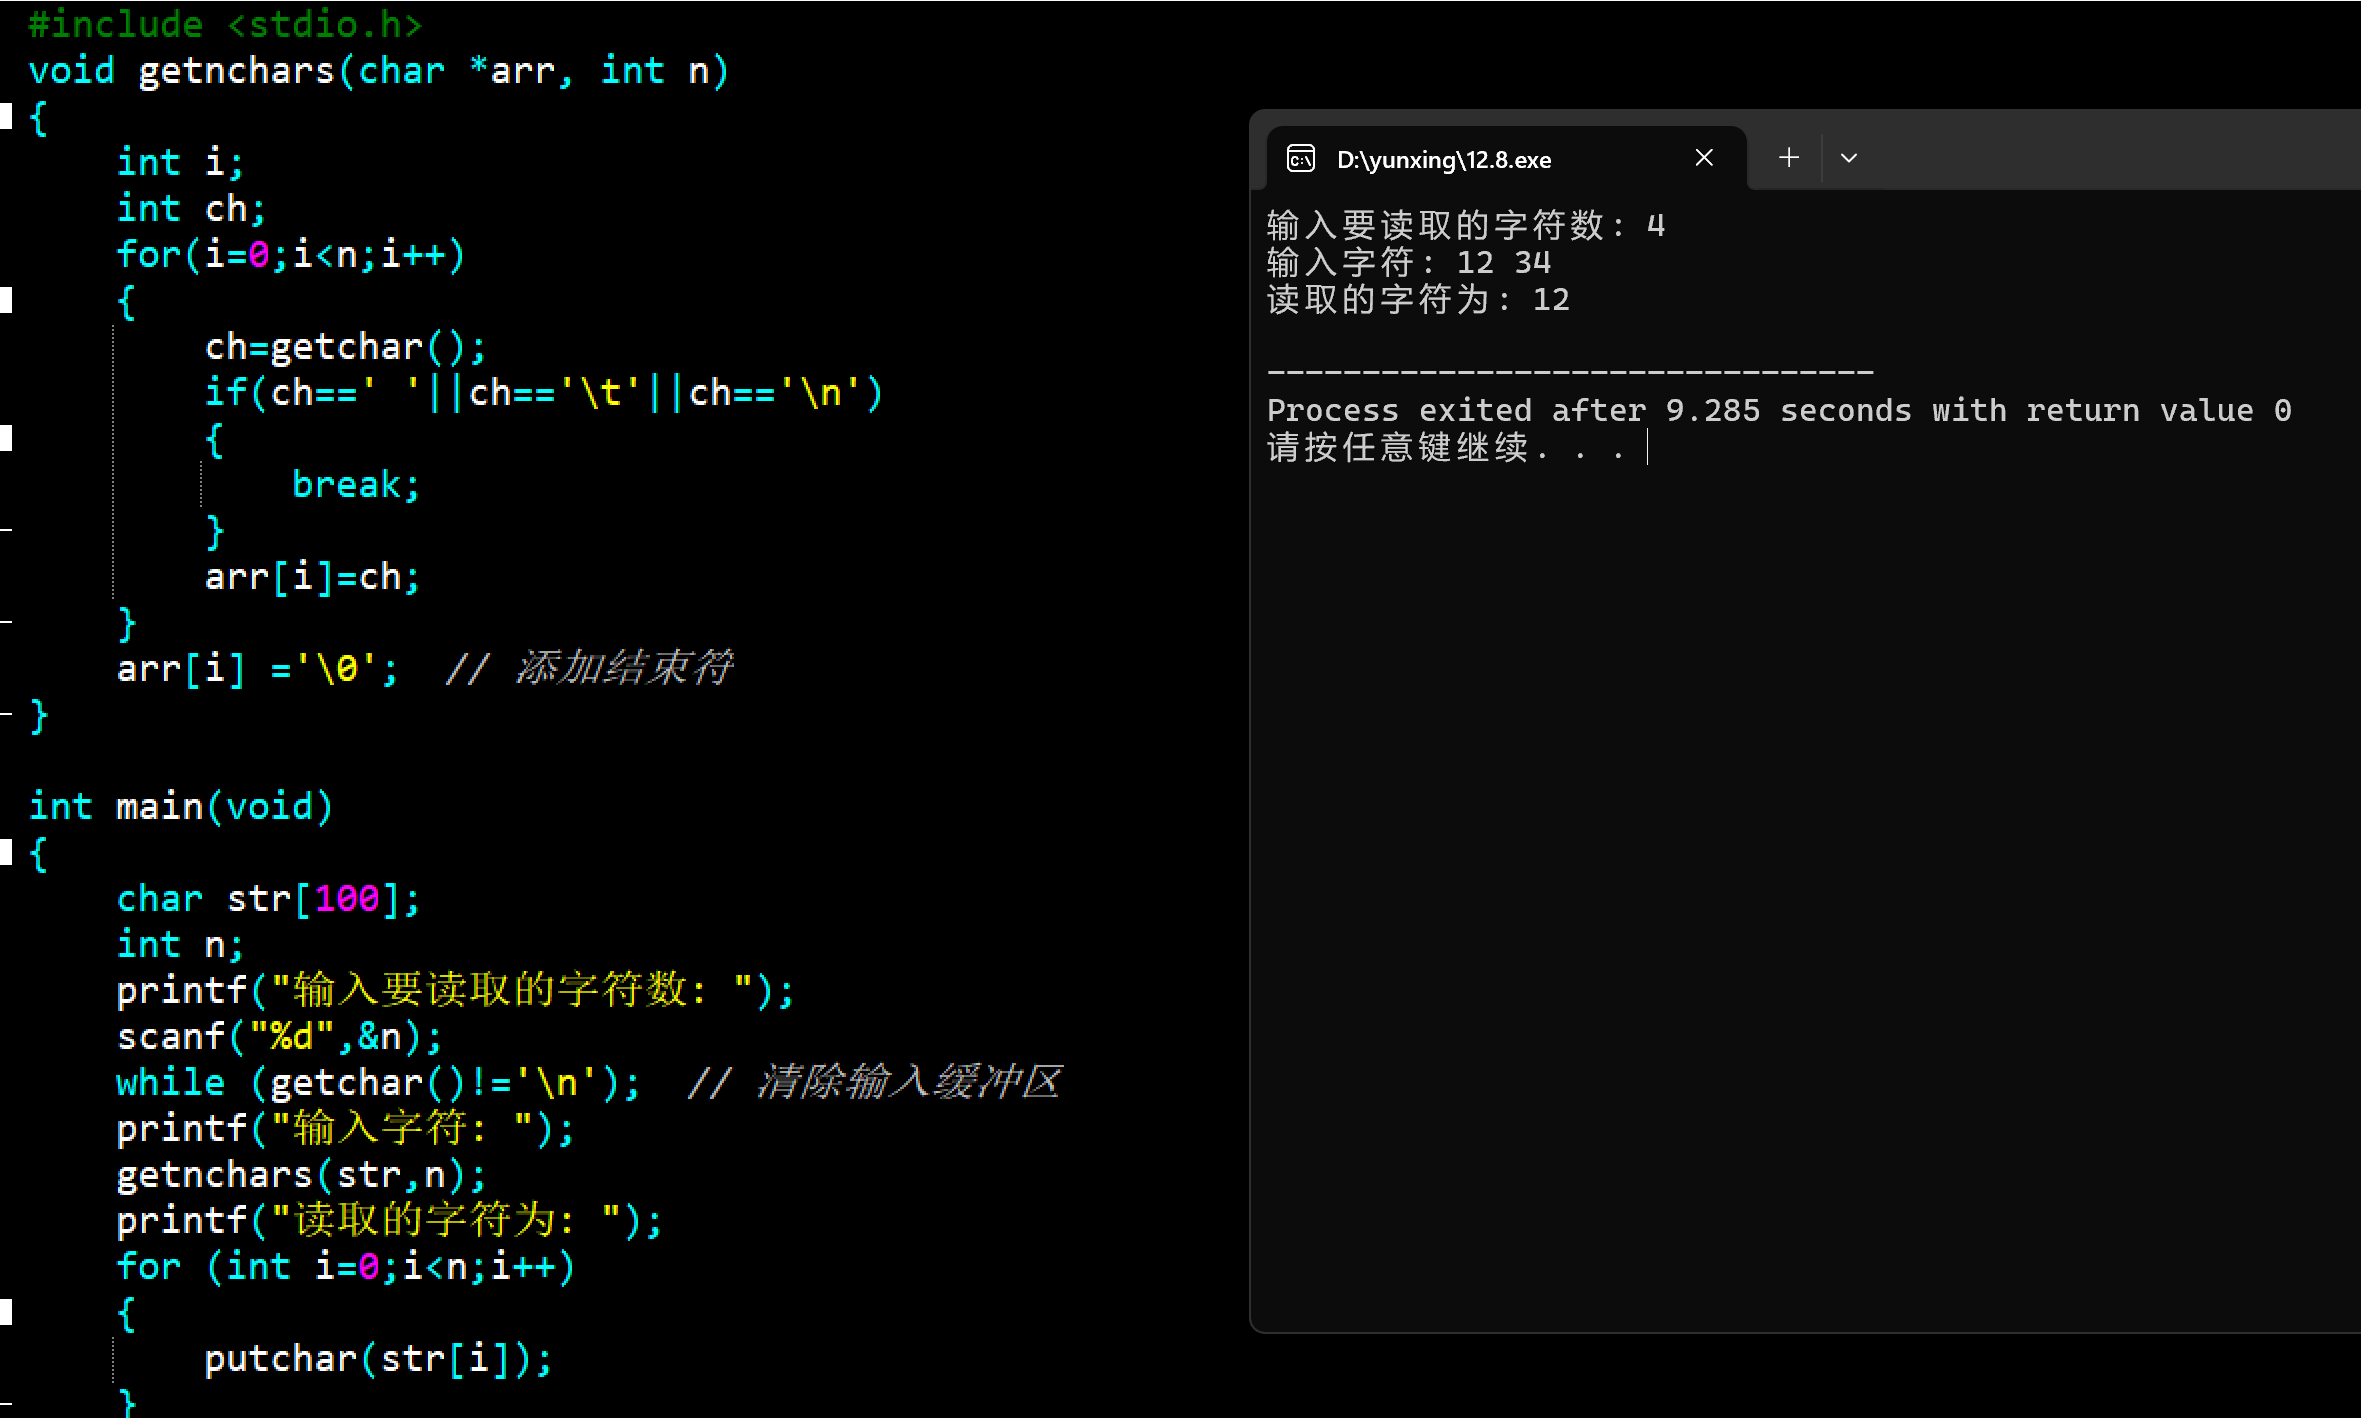Close the D:\yunxing\12.8.exe terminal tab
The height and width of the screenshot is (1418, 2361).
1704,157
